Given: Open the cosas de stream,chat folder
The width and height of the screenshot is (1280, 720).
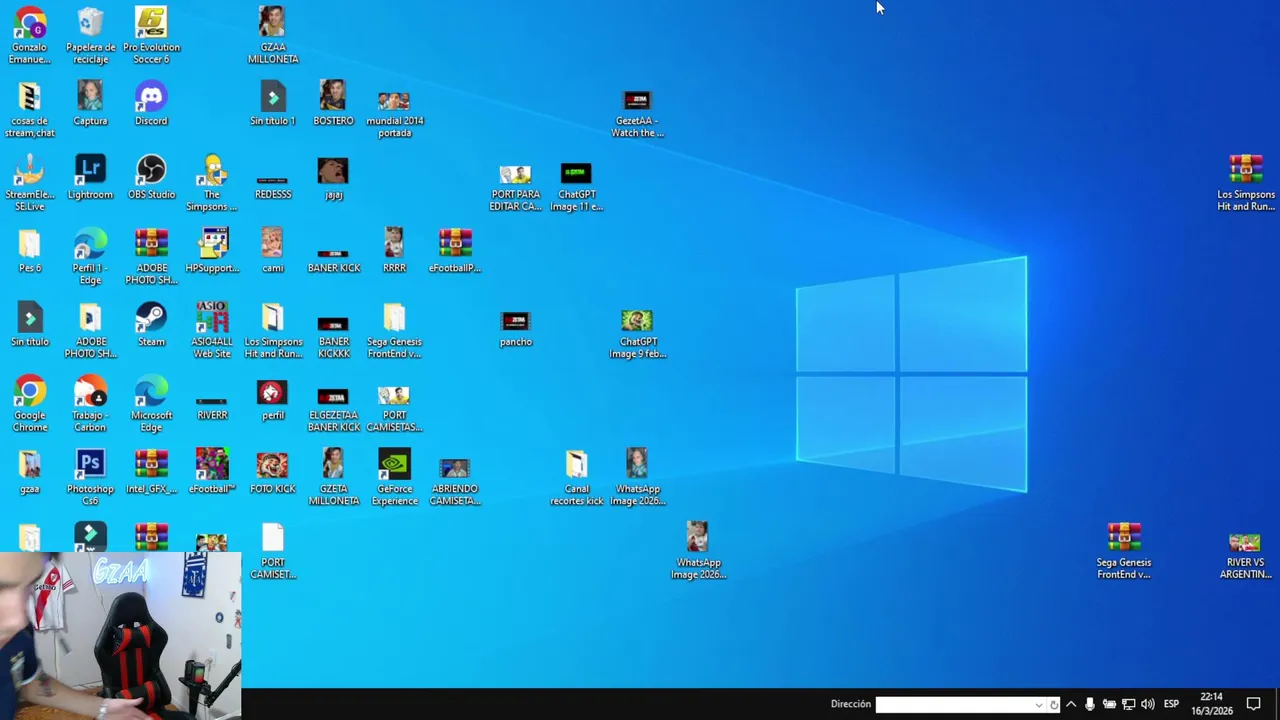Looking at the screenshot, I should pyautogui.click(x=30, y=109).
